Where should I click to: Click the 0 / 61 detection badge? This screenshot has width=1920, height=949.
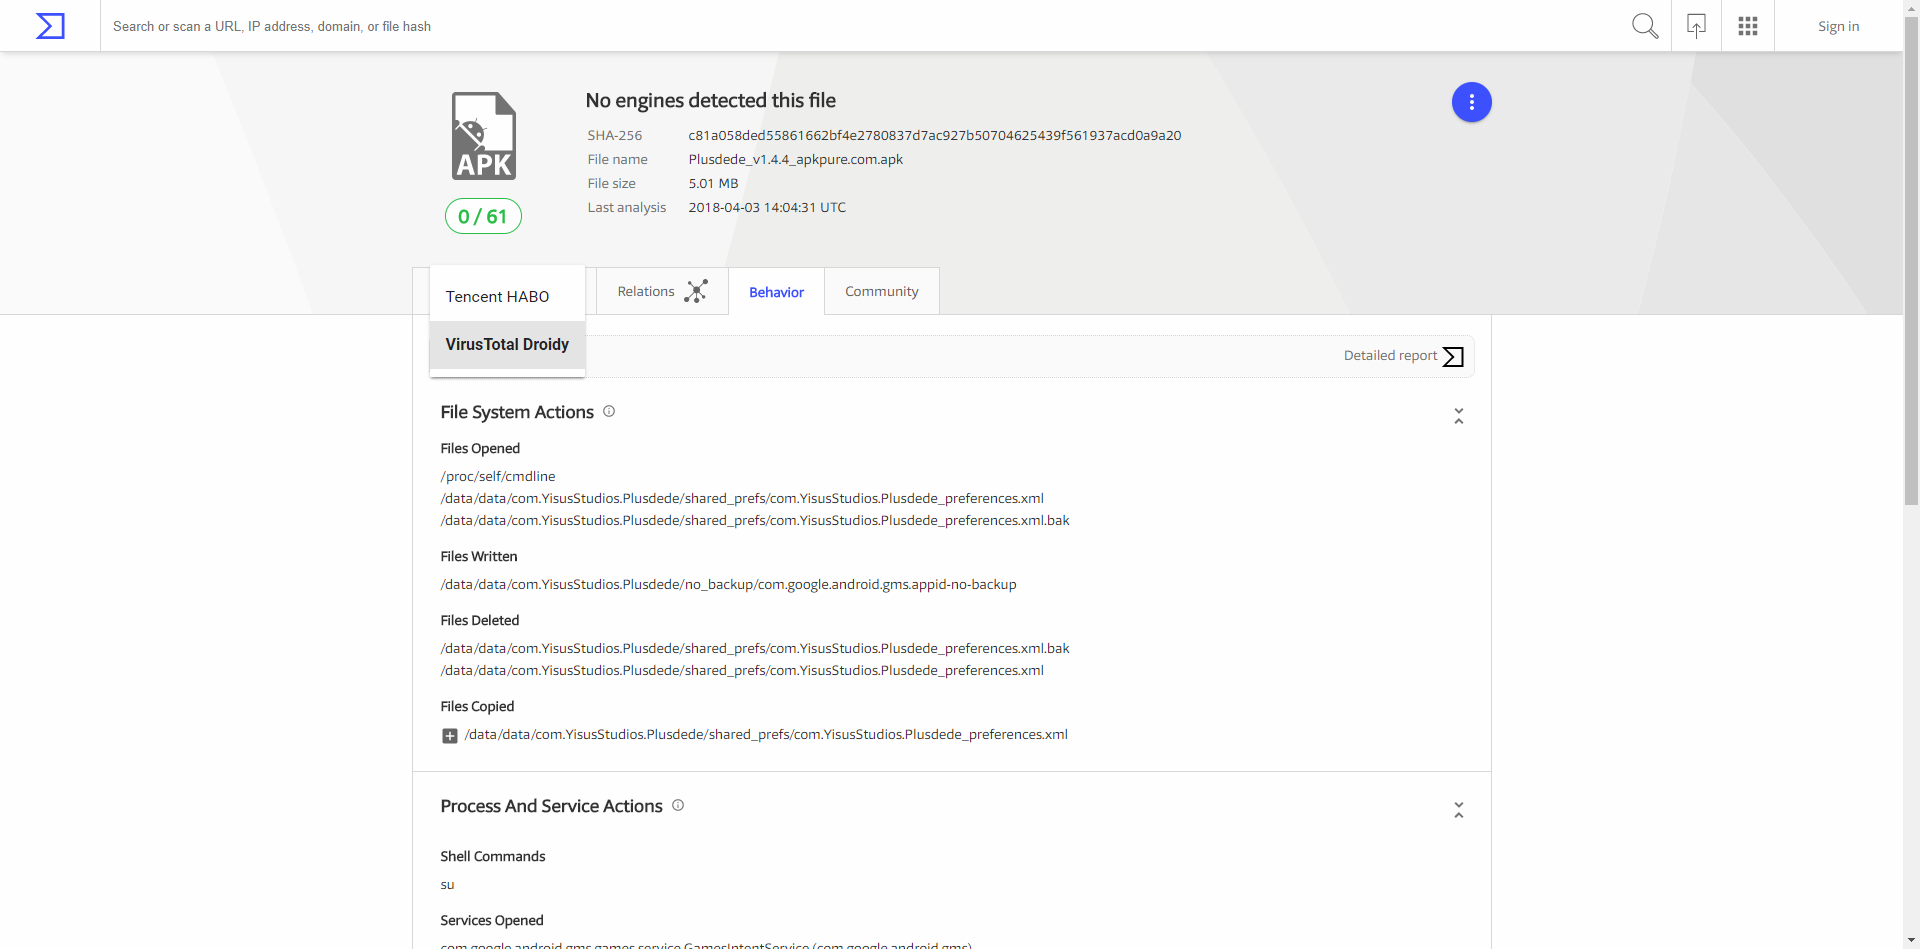point(483,216)
